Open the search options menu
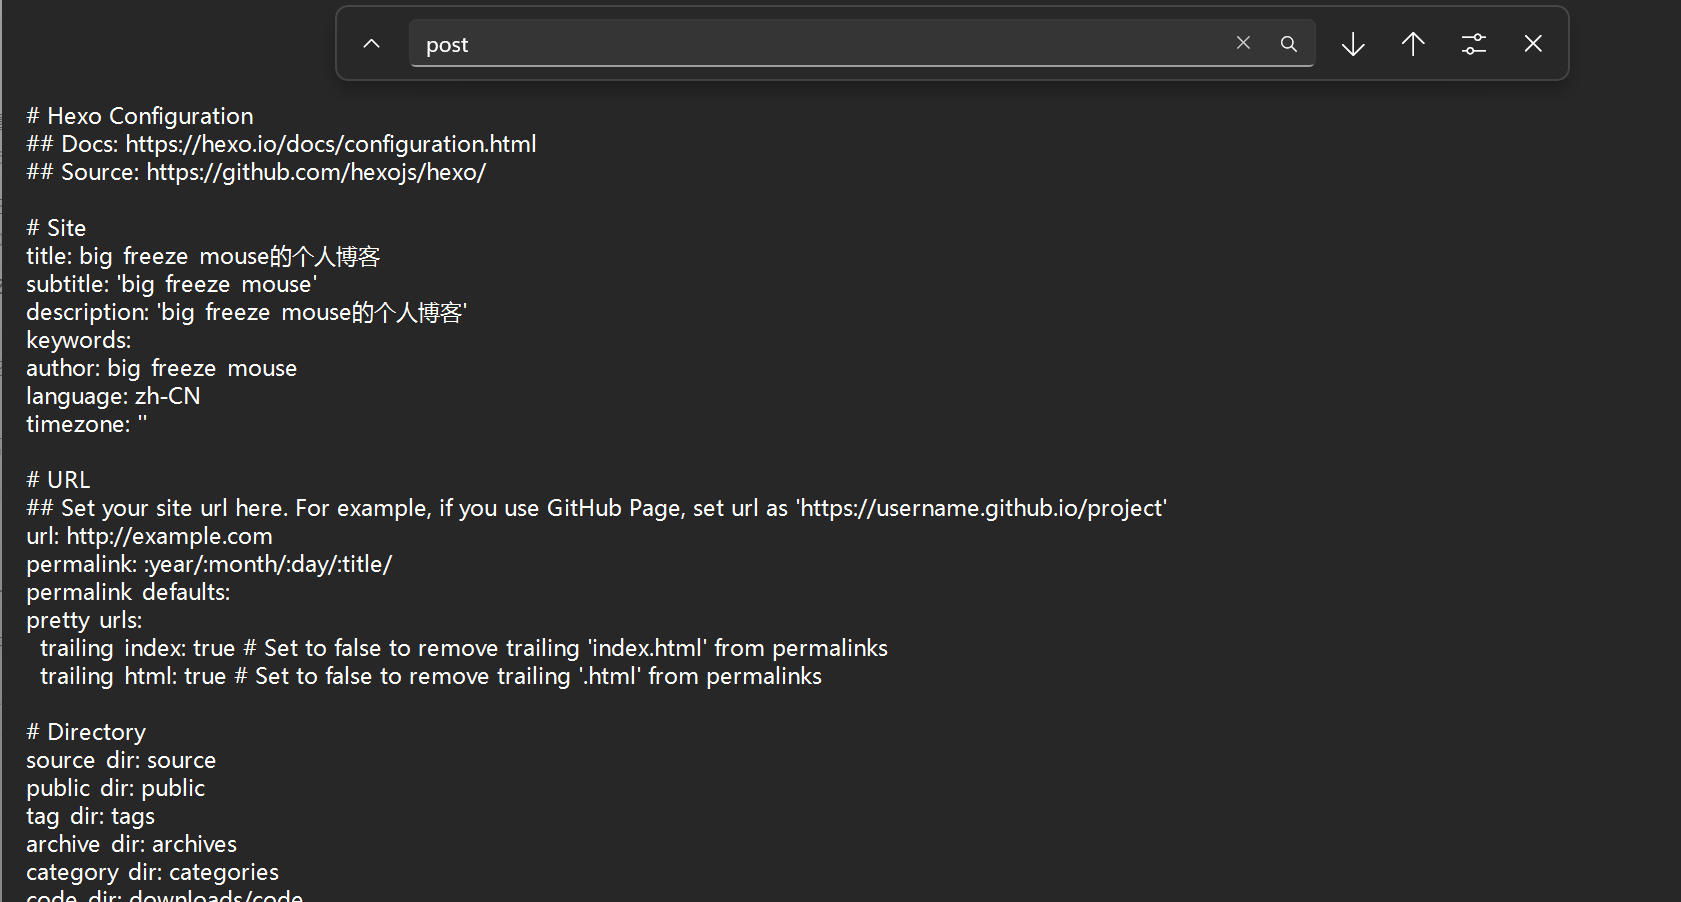Viewport: 1681px width, 902px height. (1473, 44)
